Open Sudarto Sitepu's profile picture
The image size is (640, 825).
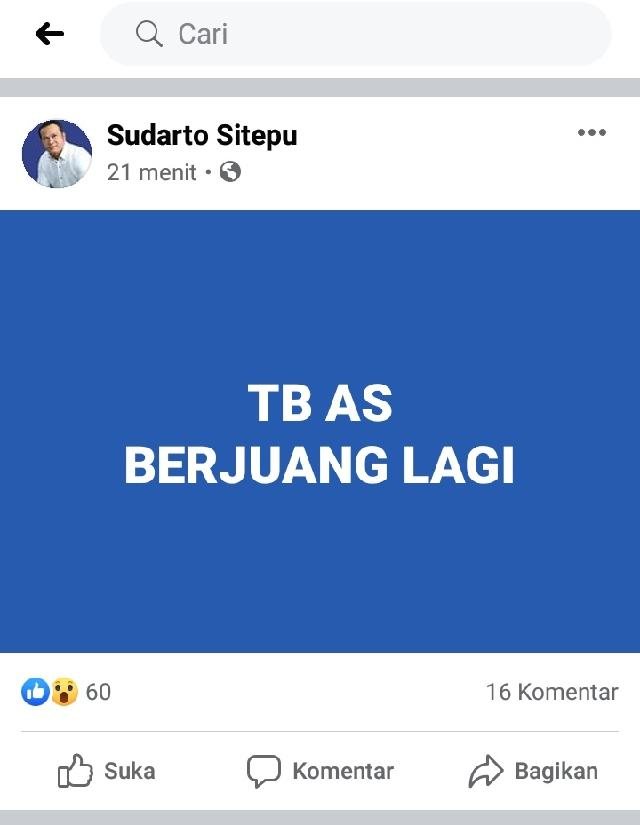tap(57, 154)
